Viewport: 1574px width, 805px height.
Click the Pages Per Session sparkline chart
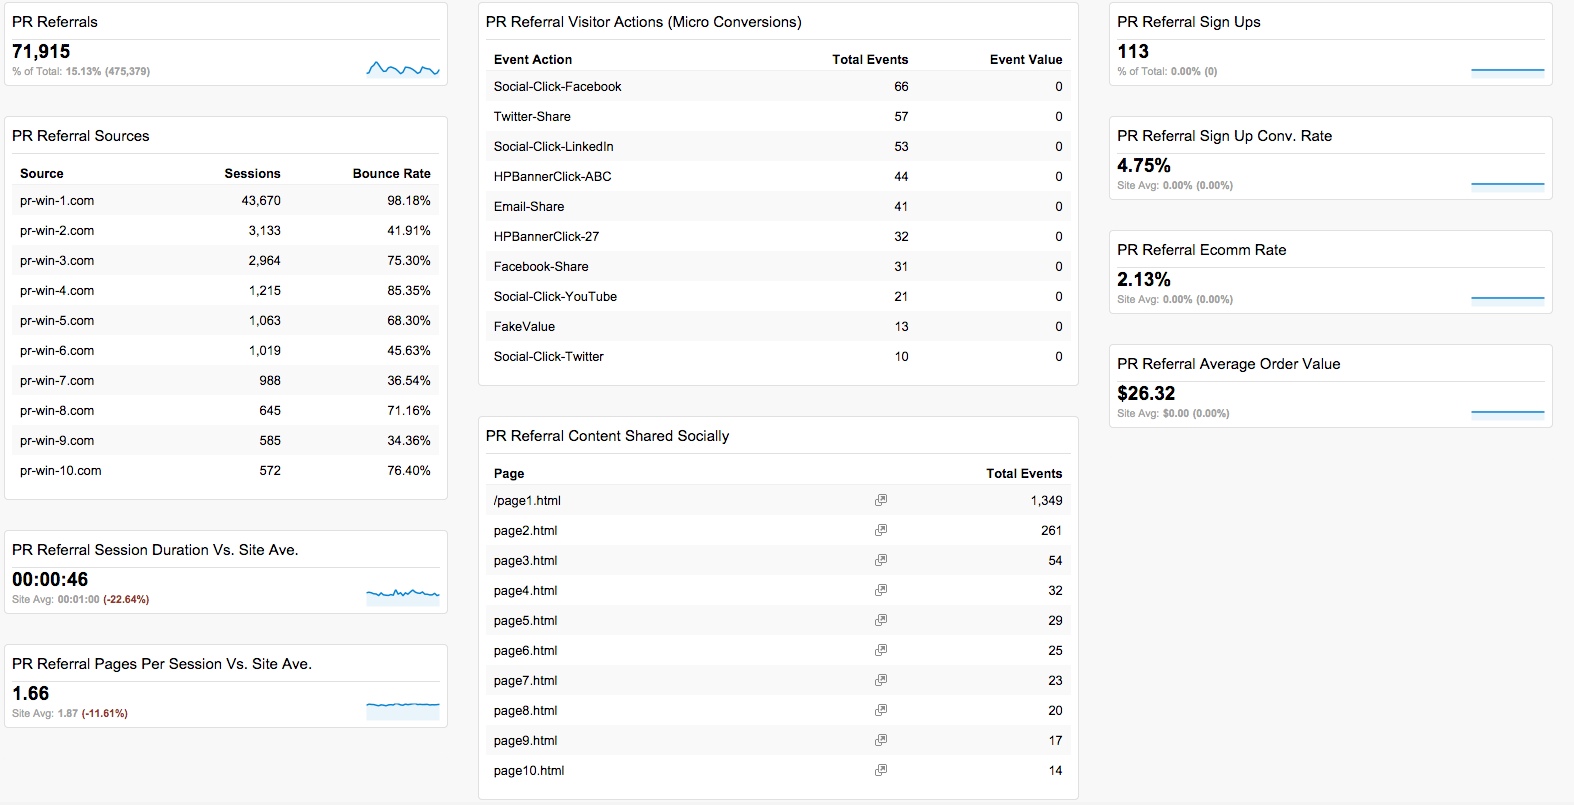click(403, 709)
